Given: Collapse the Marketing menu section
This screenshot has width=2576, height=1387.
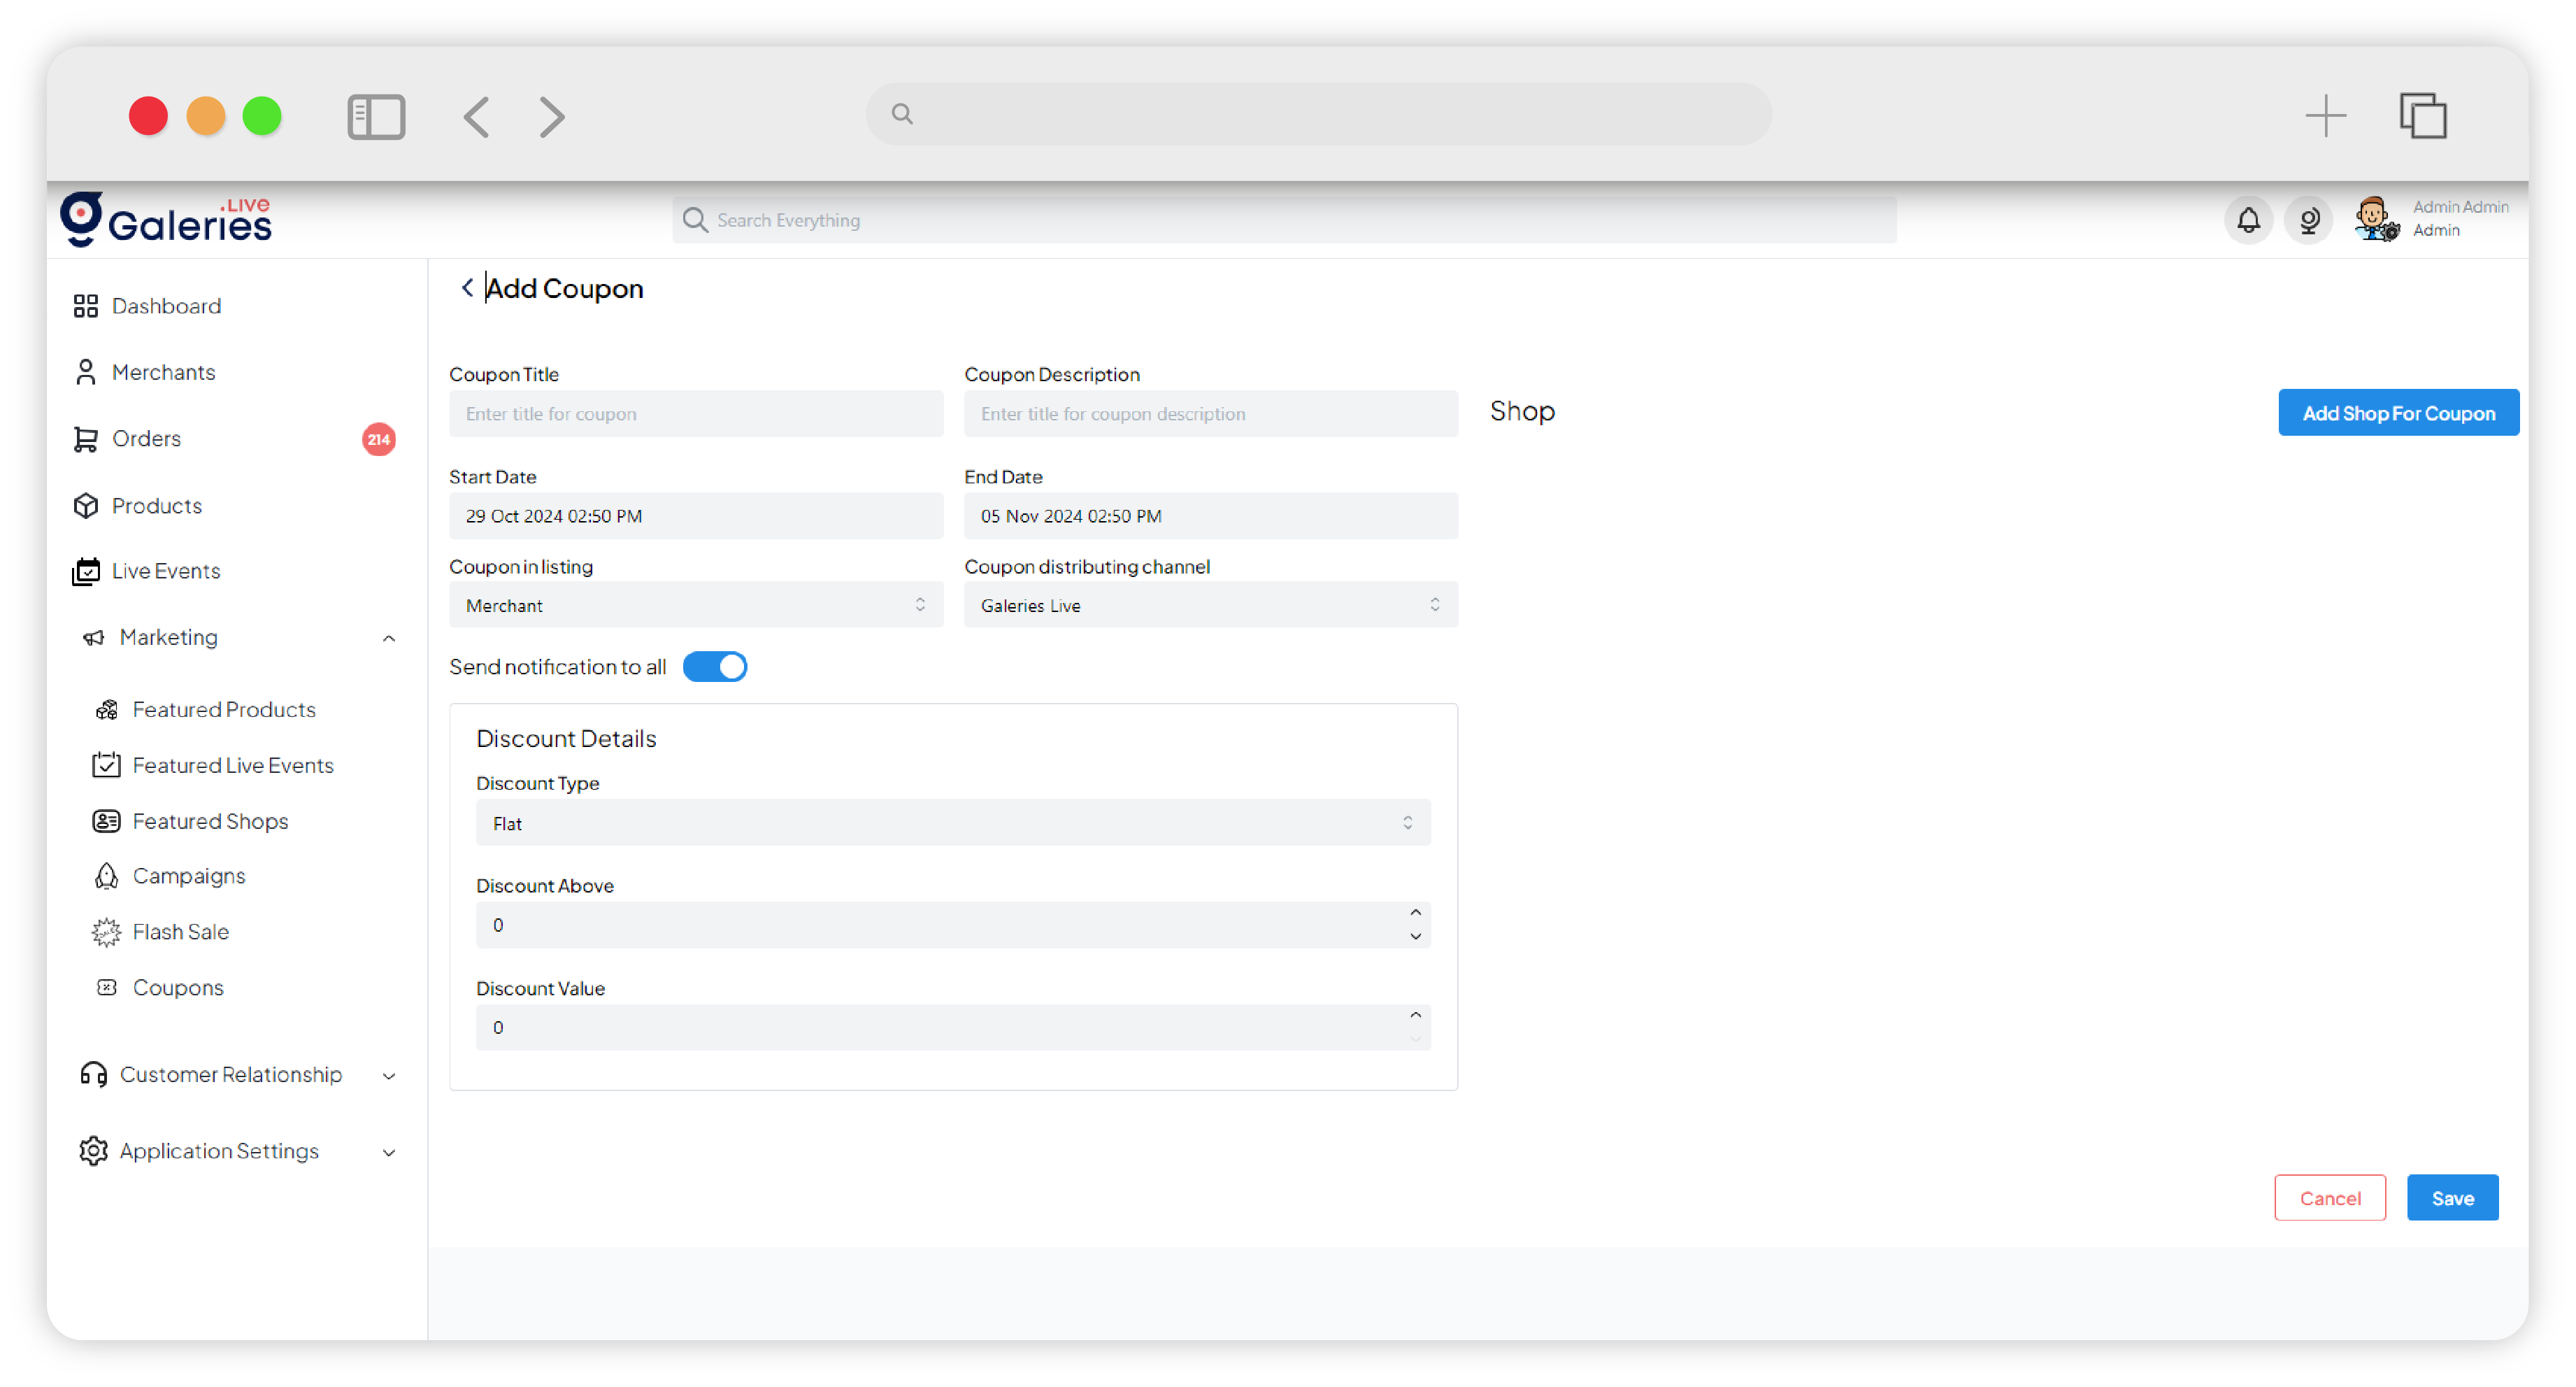Looking at the screenshot, I should click(389, 638).
